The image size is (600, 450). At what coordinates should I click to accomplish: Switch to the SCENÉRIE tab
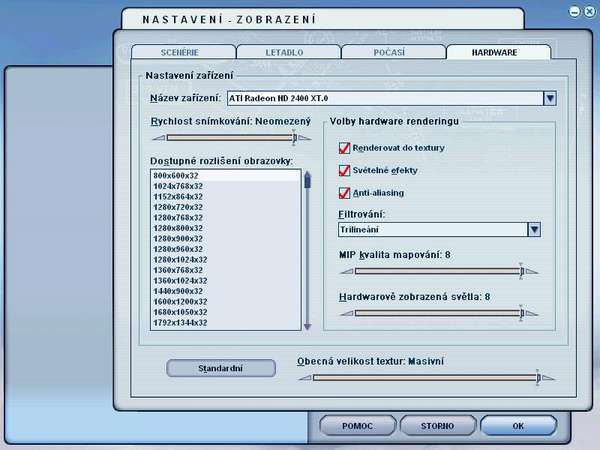[x=175, y=52]
